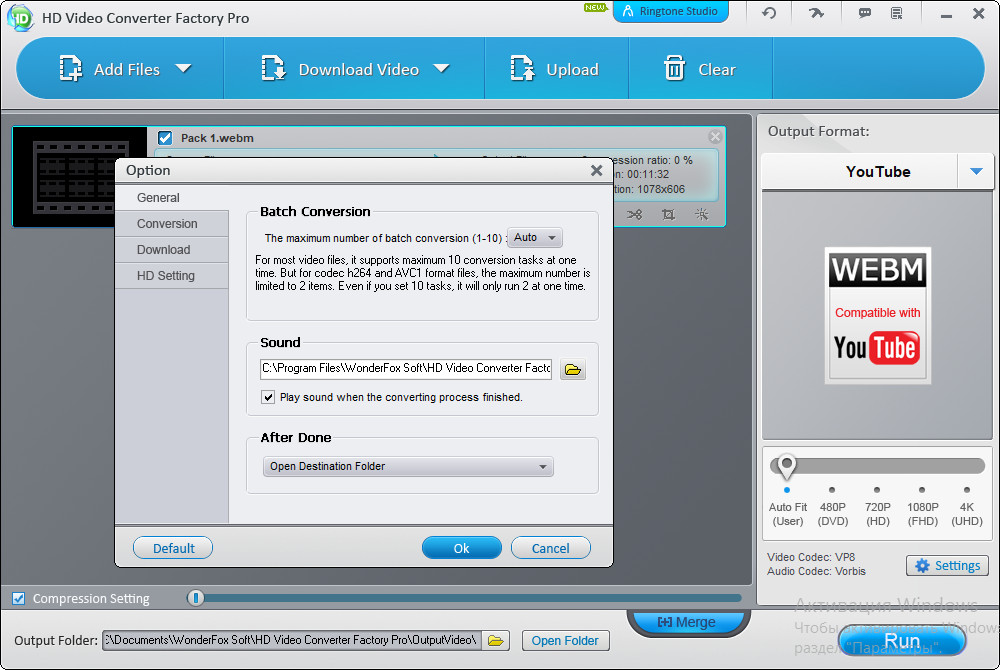This screenshot has width=1000, height=670.
Task: Click the resolution slider pin handle
Action: click(x=787, y=467)
